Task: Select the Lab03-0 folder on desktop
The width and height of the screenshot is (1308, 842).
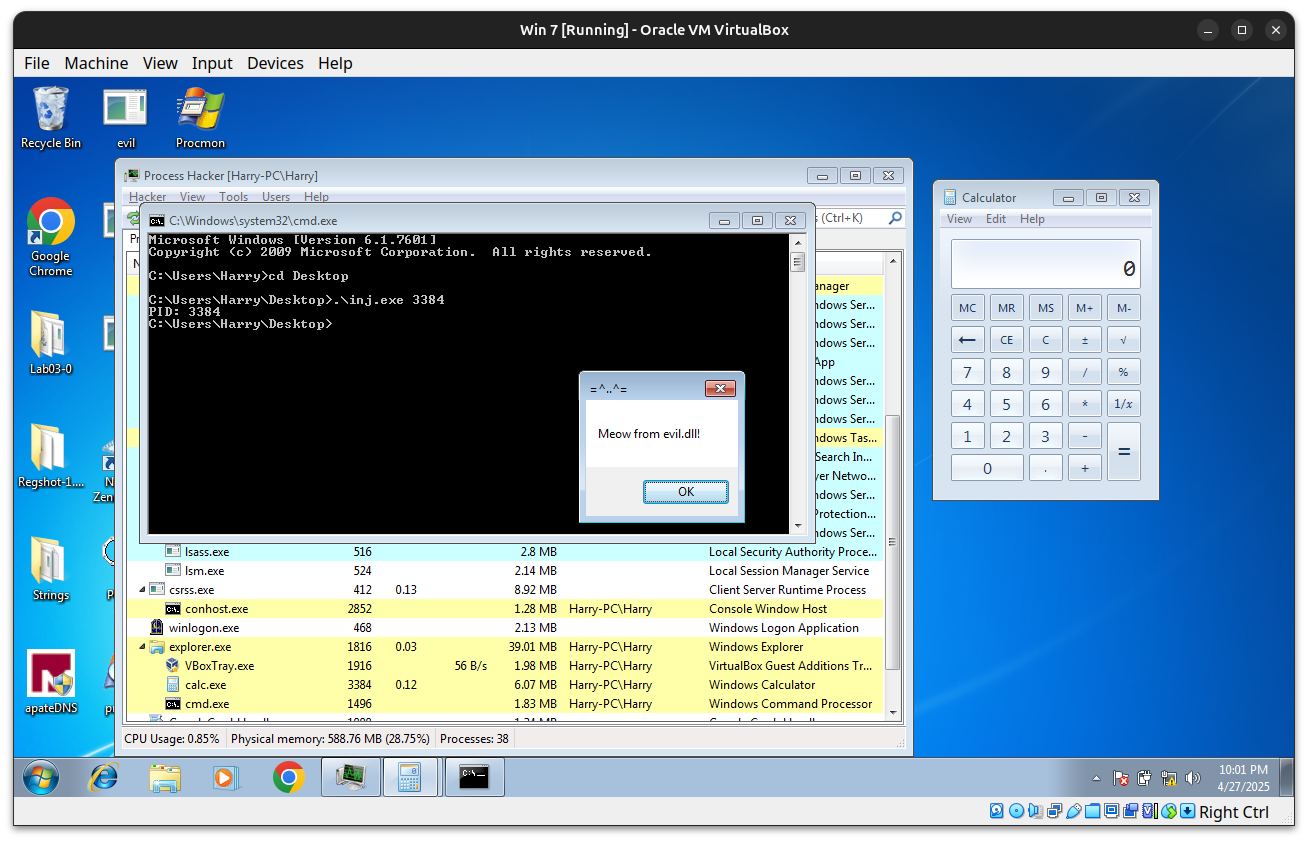Action: 50,342
